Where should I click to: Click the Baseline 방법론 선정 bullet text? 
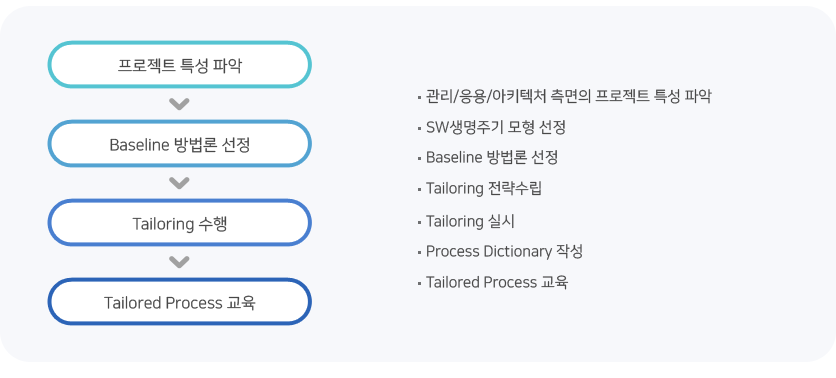click(492, 158)
